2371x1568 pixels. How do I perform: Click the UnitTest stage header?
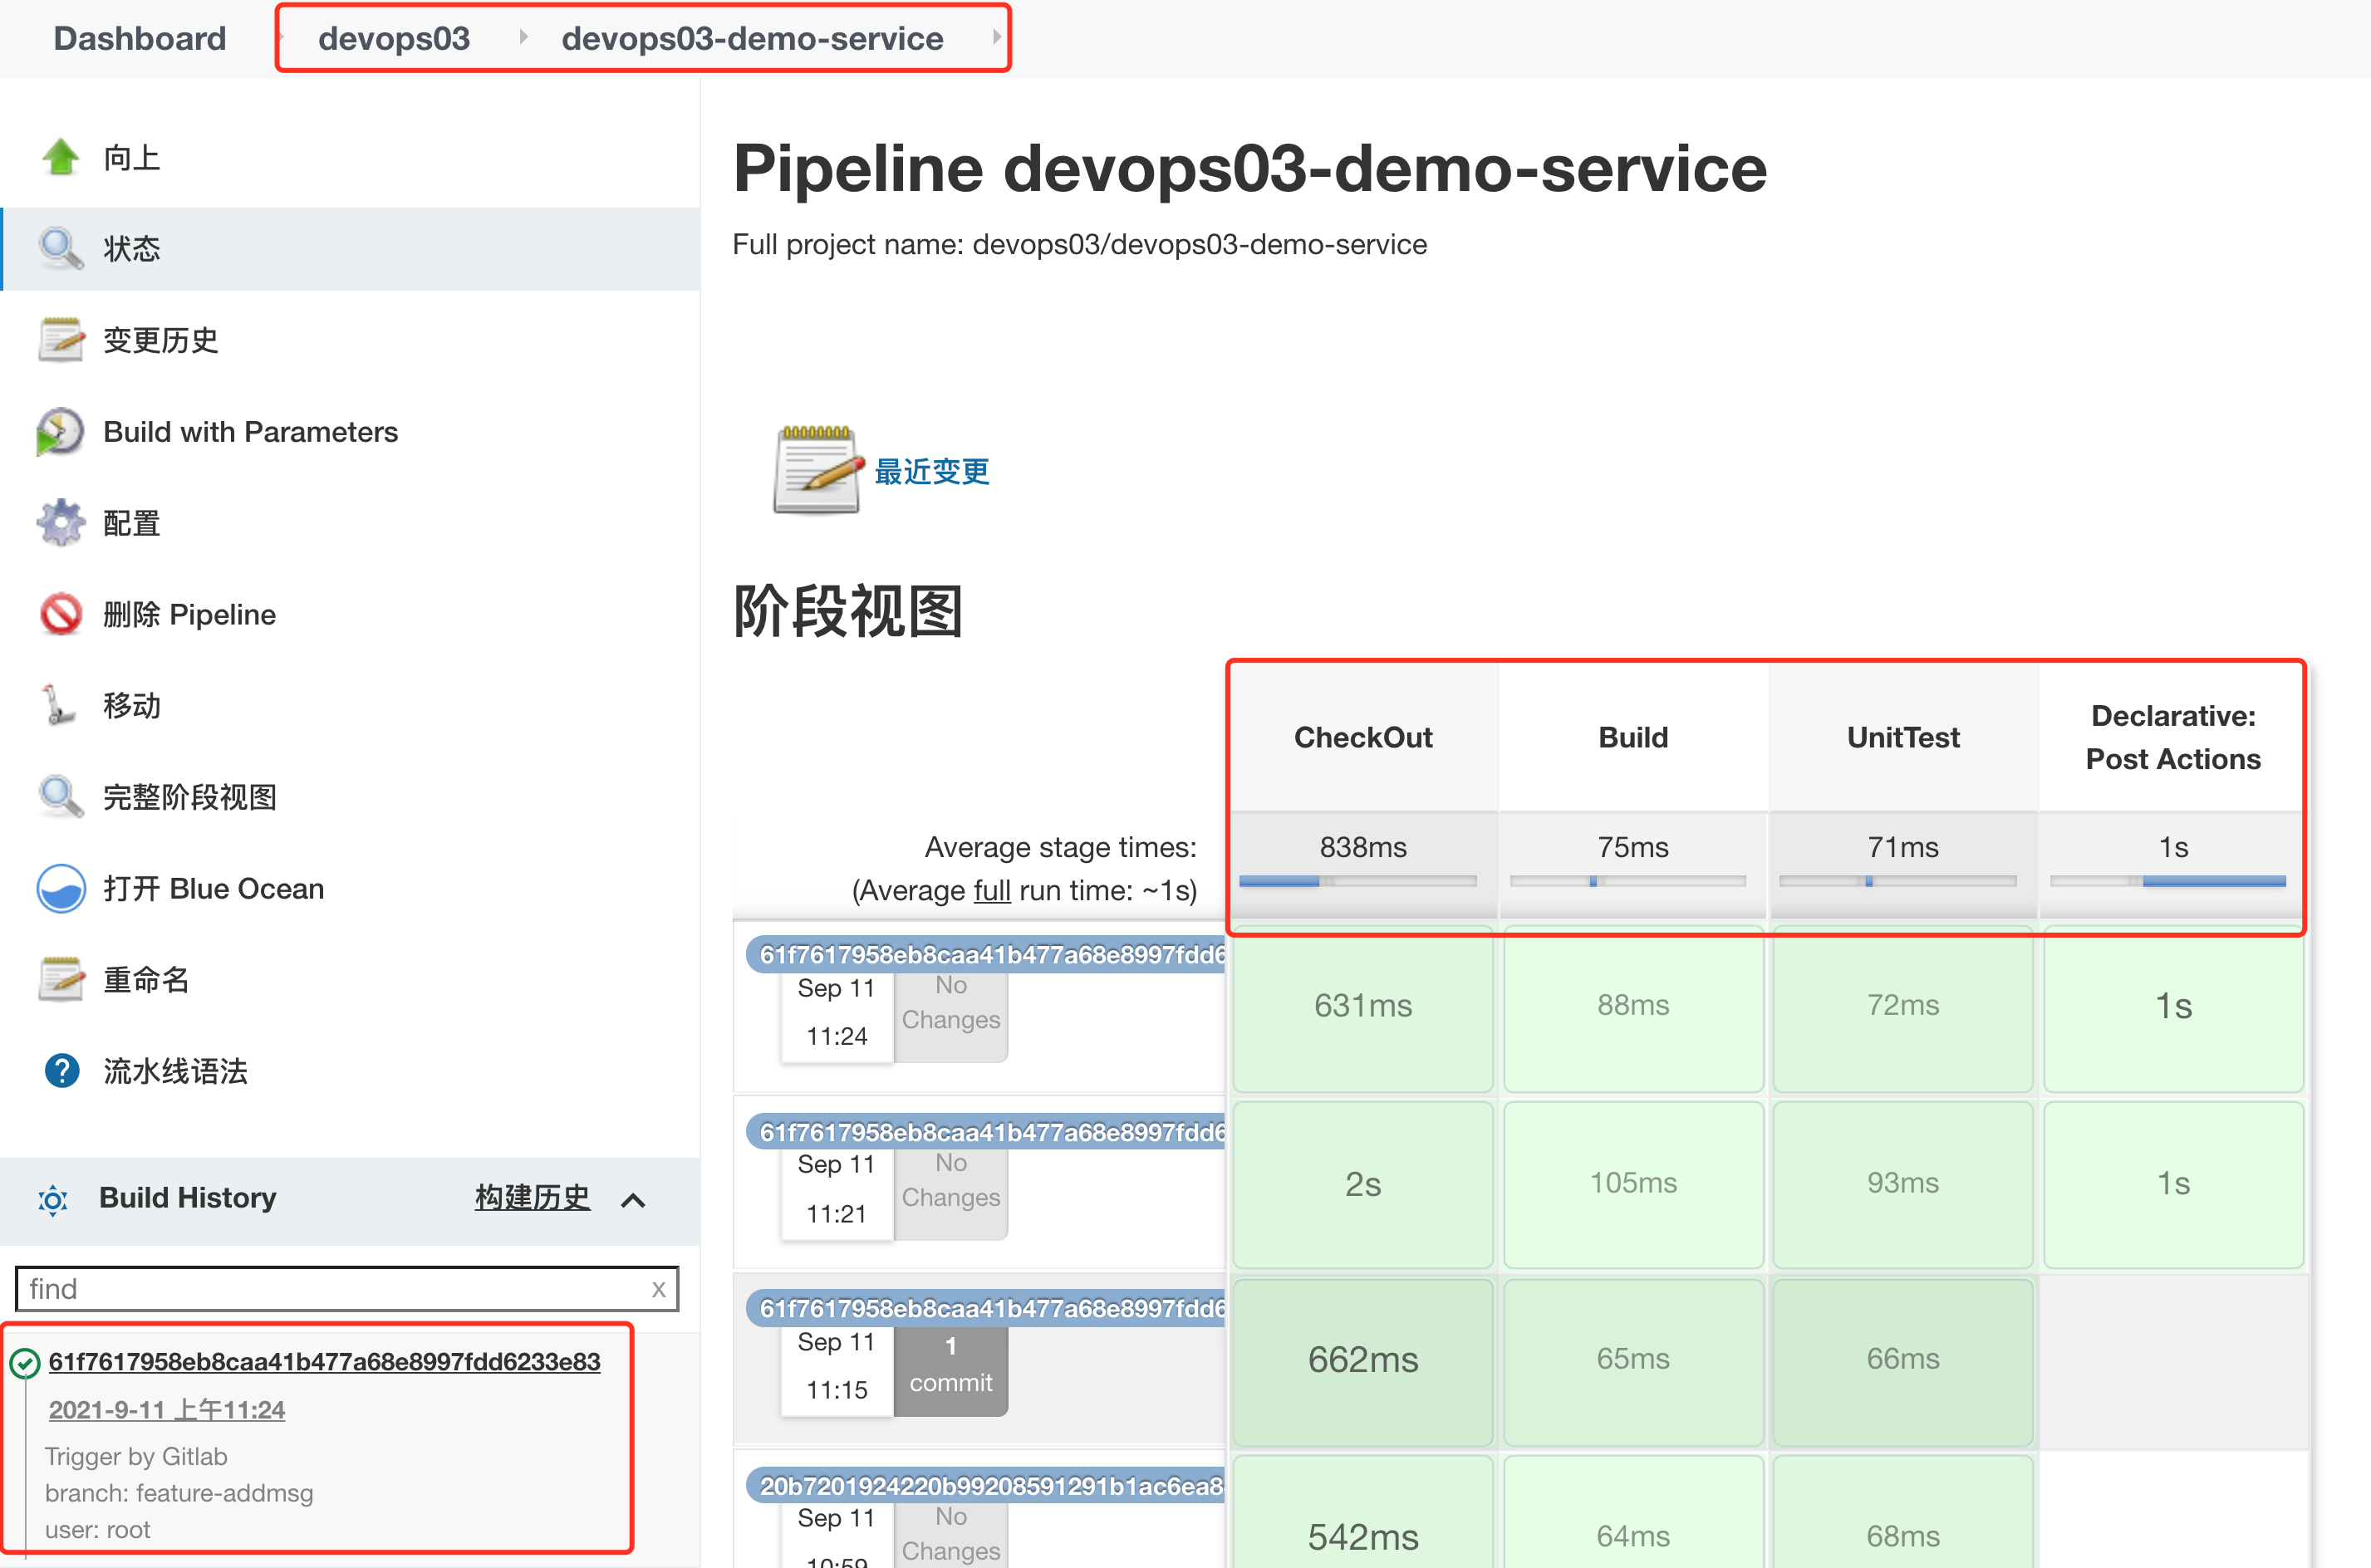[1903, 737]
